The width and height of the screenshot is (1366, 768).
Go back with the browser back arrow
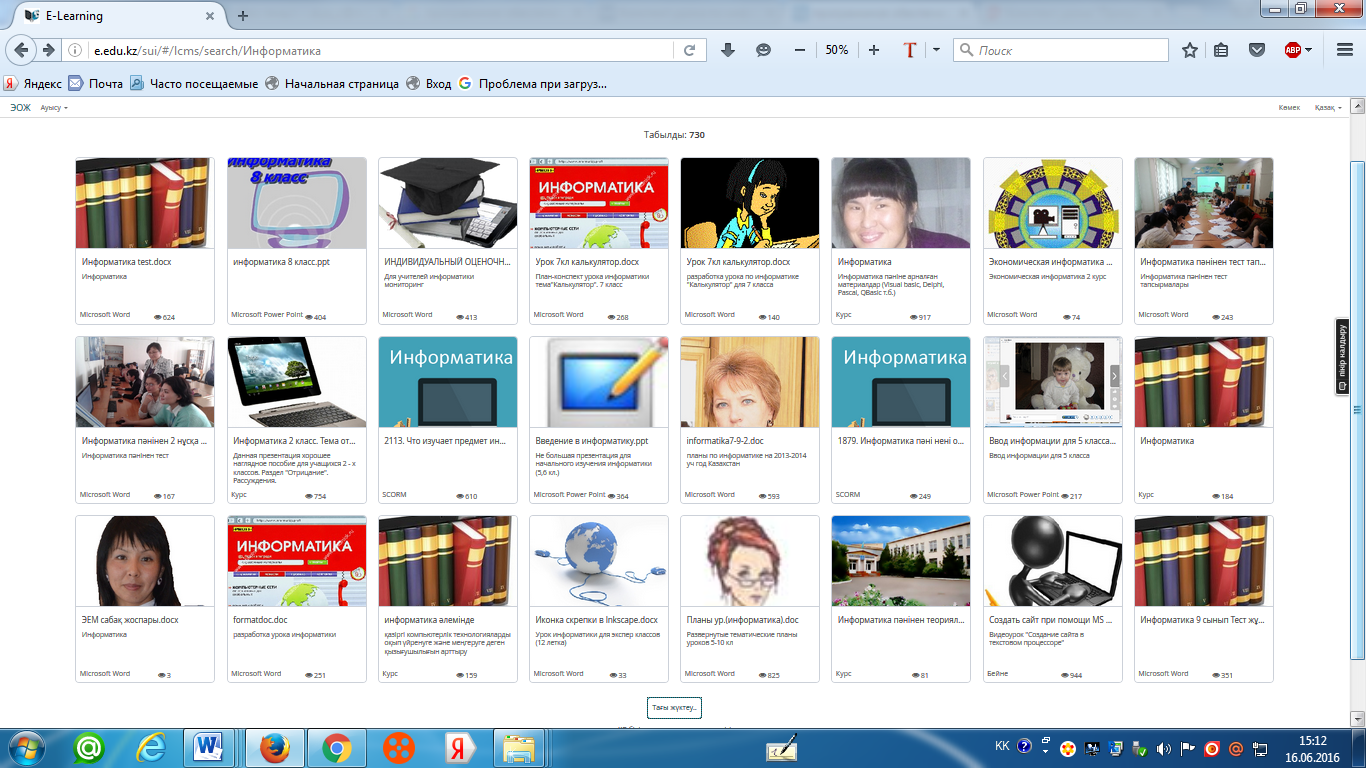(x=21, y=50)
